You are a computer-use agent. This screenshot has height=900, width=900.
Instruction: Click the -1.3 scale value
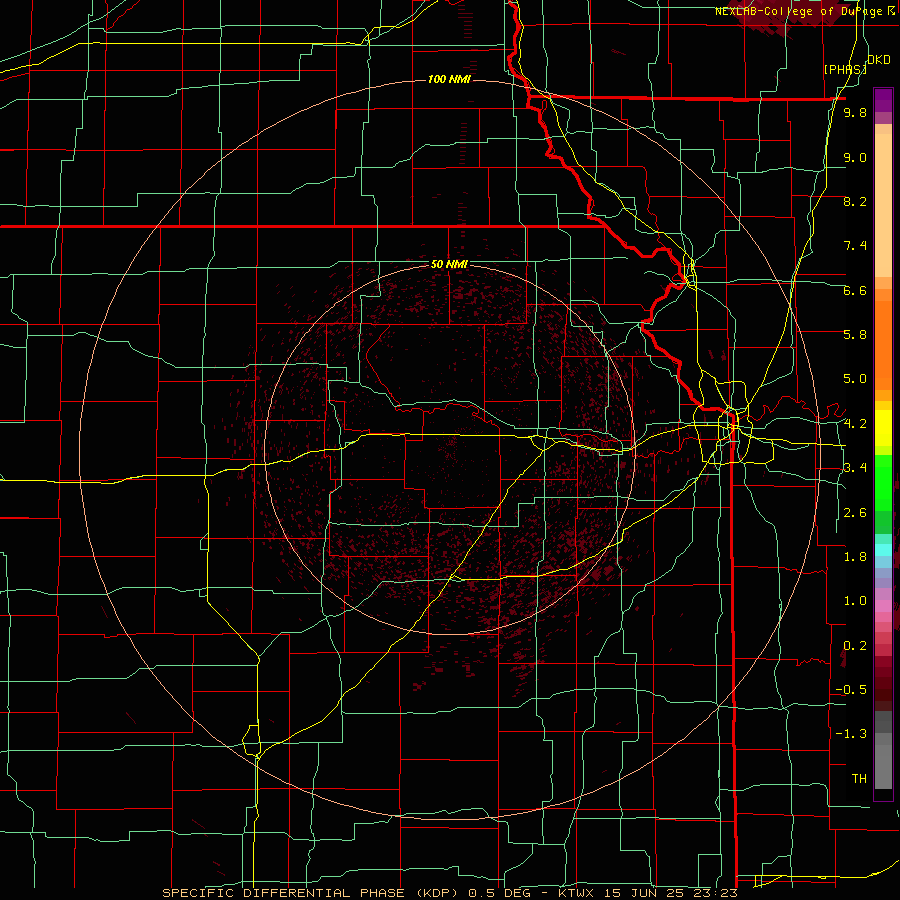pos(851,734)
